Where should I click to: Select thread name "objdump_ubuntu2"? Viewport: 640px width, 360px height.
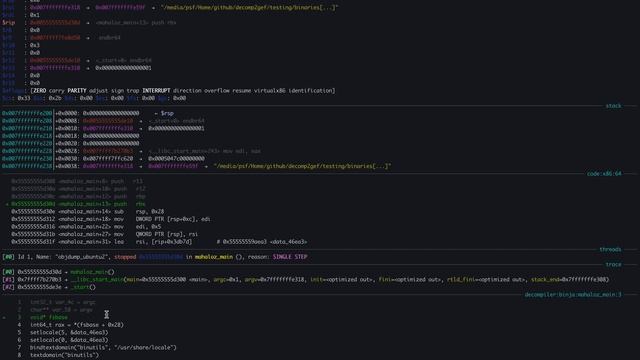(82, 257)
